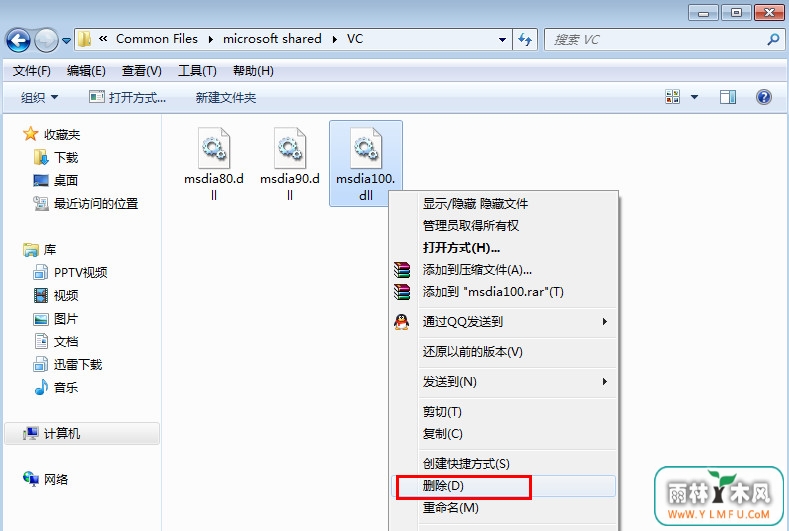Image resolution: width=789 pixels, height=531 pixels.
Task: Select the msdia100.dll file icon
Action: 366,148
